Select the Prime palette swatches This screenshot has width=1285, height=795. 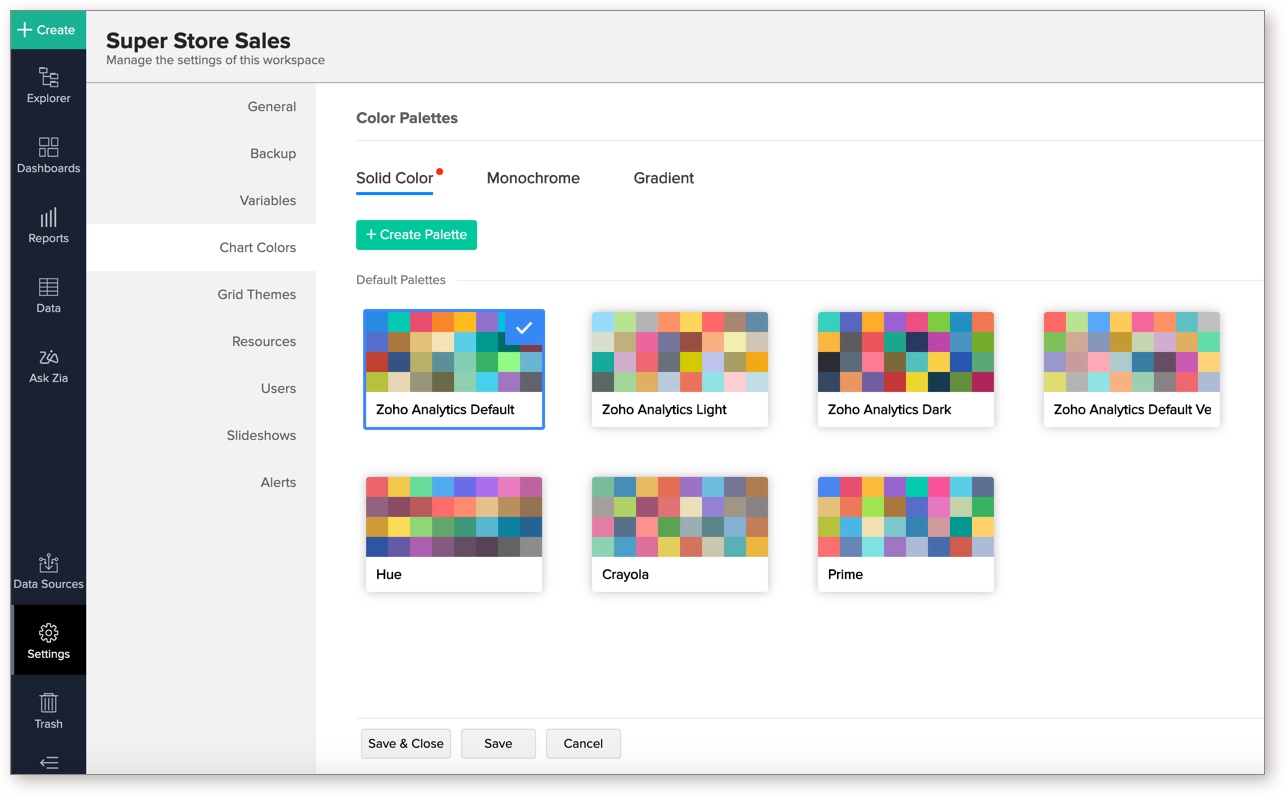tap(906, 516)
